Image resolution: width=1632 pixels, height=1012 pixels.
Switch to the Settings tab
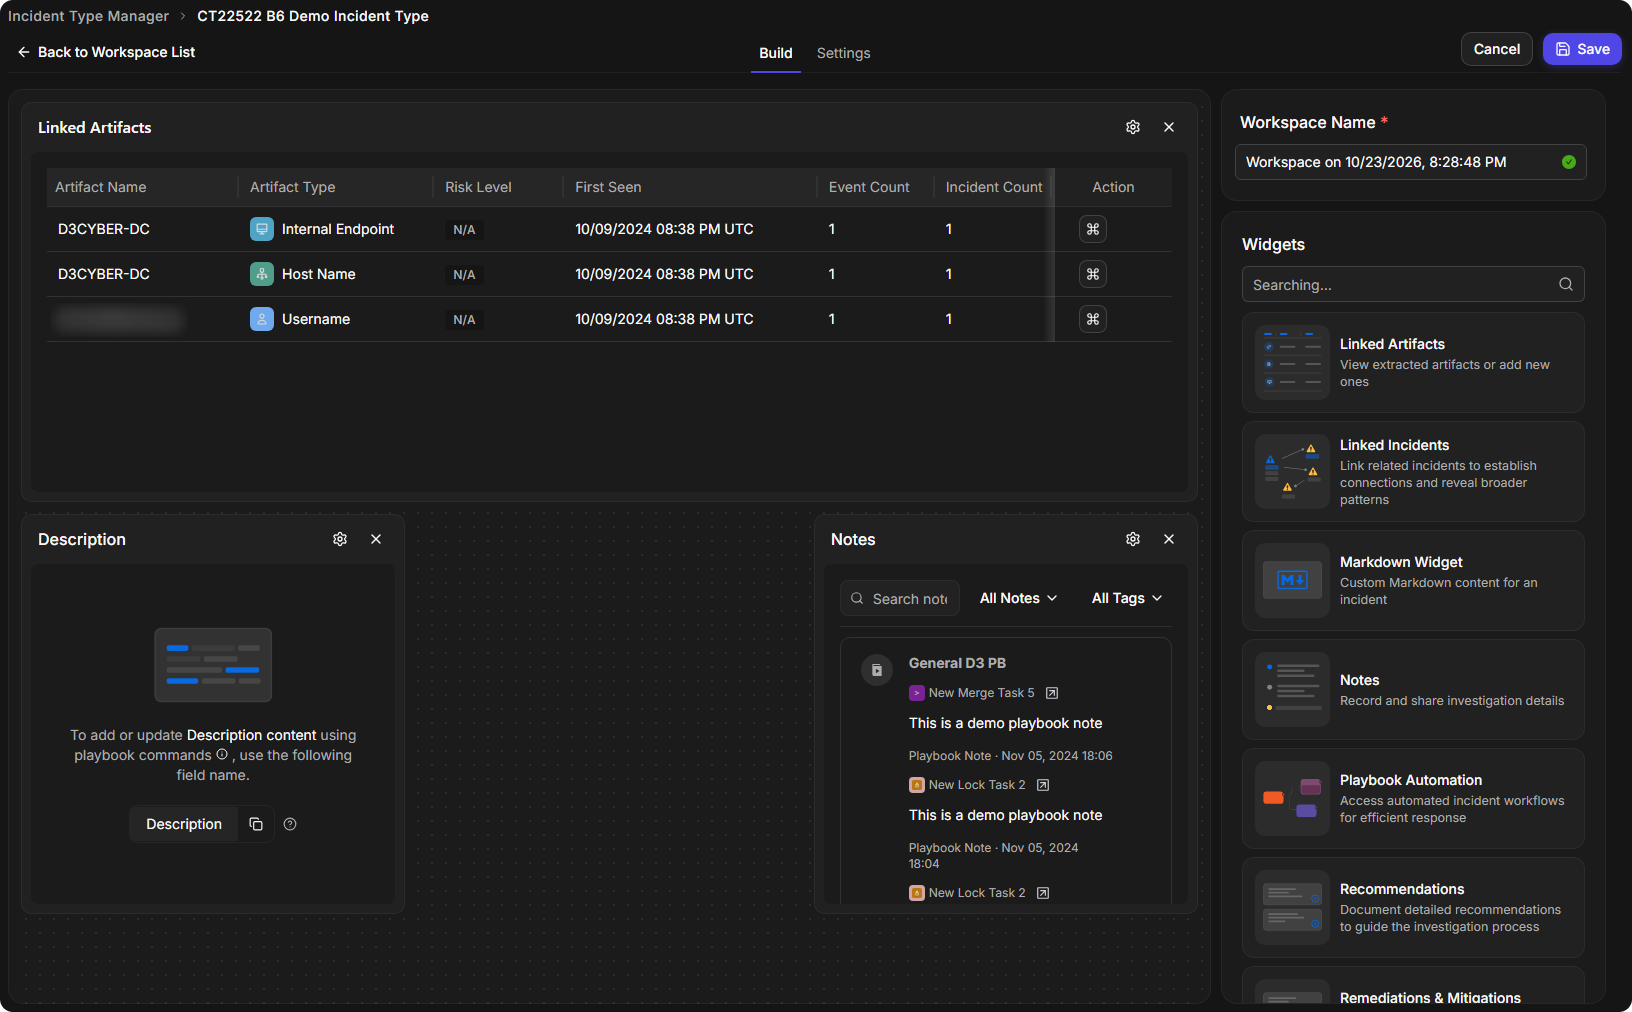[843, 53]
